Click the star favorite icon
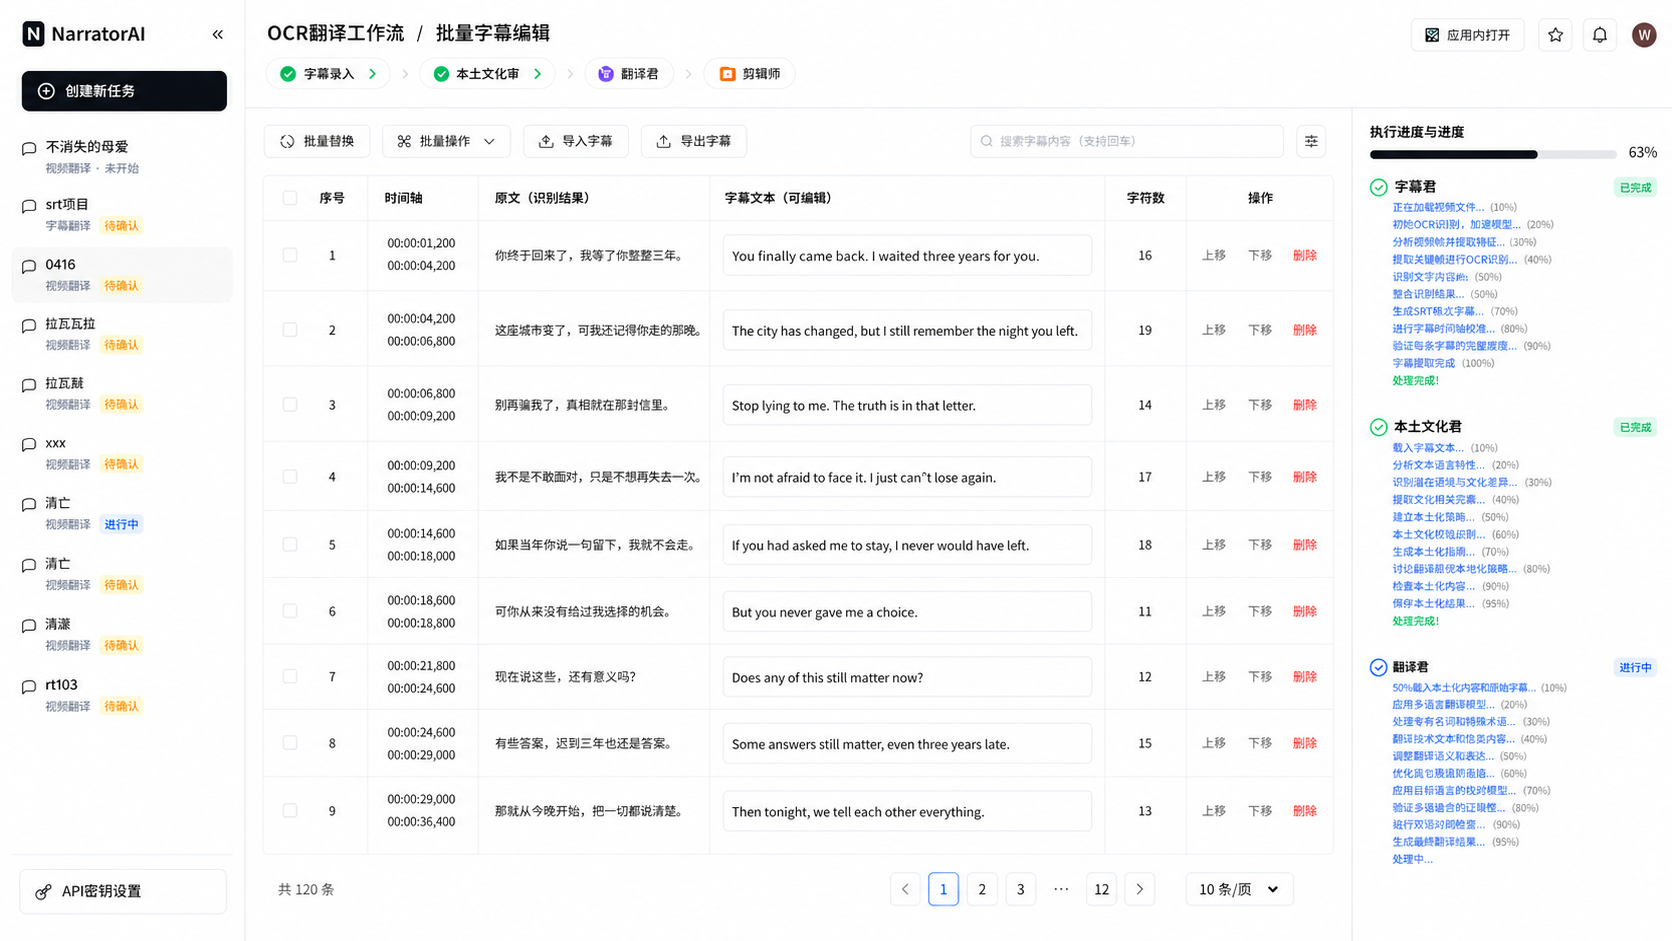The height and width of the screenshot is (941, 1672). 1555,35
